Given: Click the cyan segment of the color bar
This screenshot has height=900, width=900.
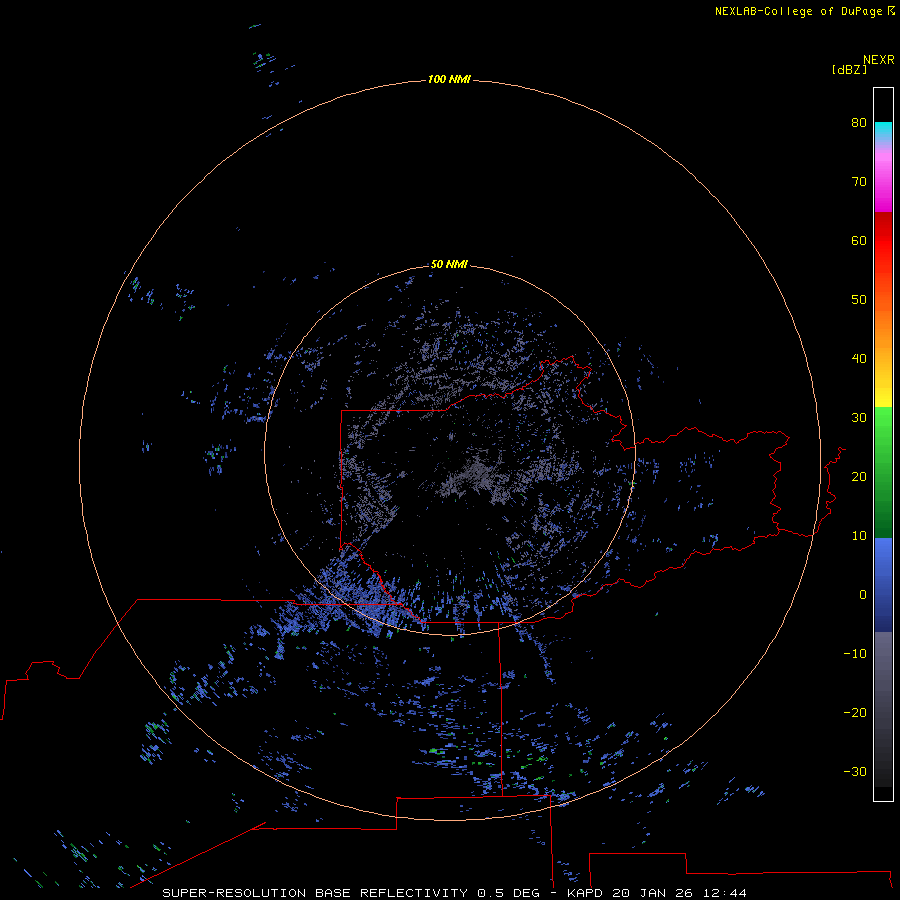Looking at the screenshot, I should coord(883,131).
